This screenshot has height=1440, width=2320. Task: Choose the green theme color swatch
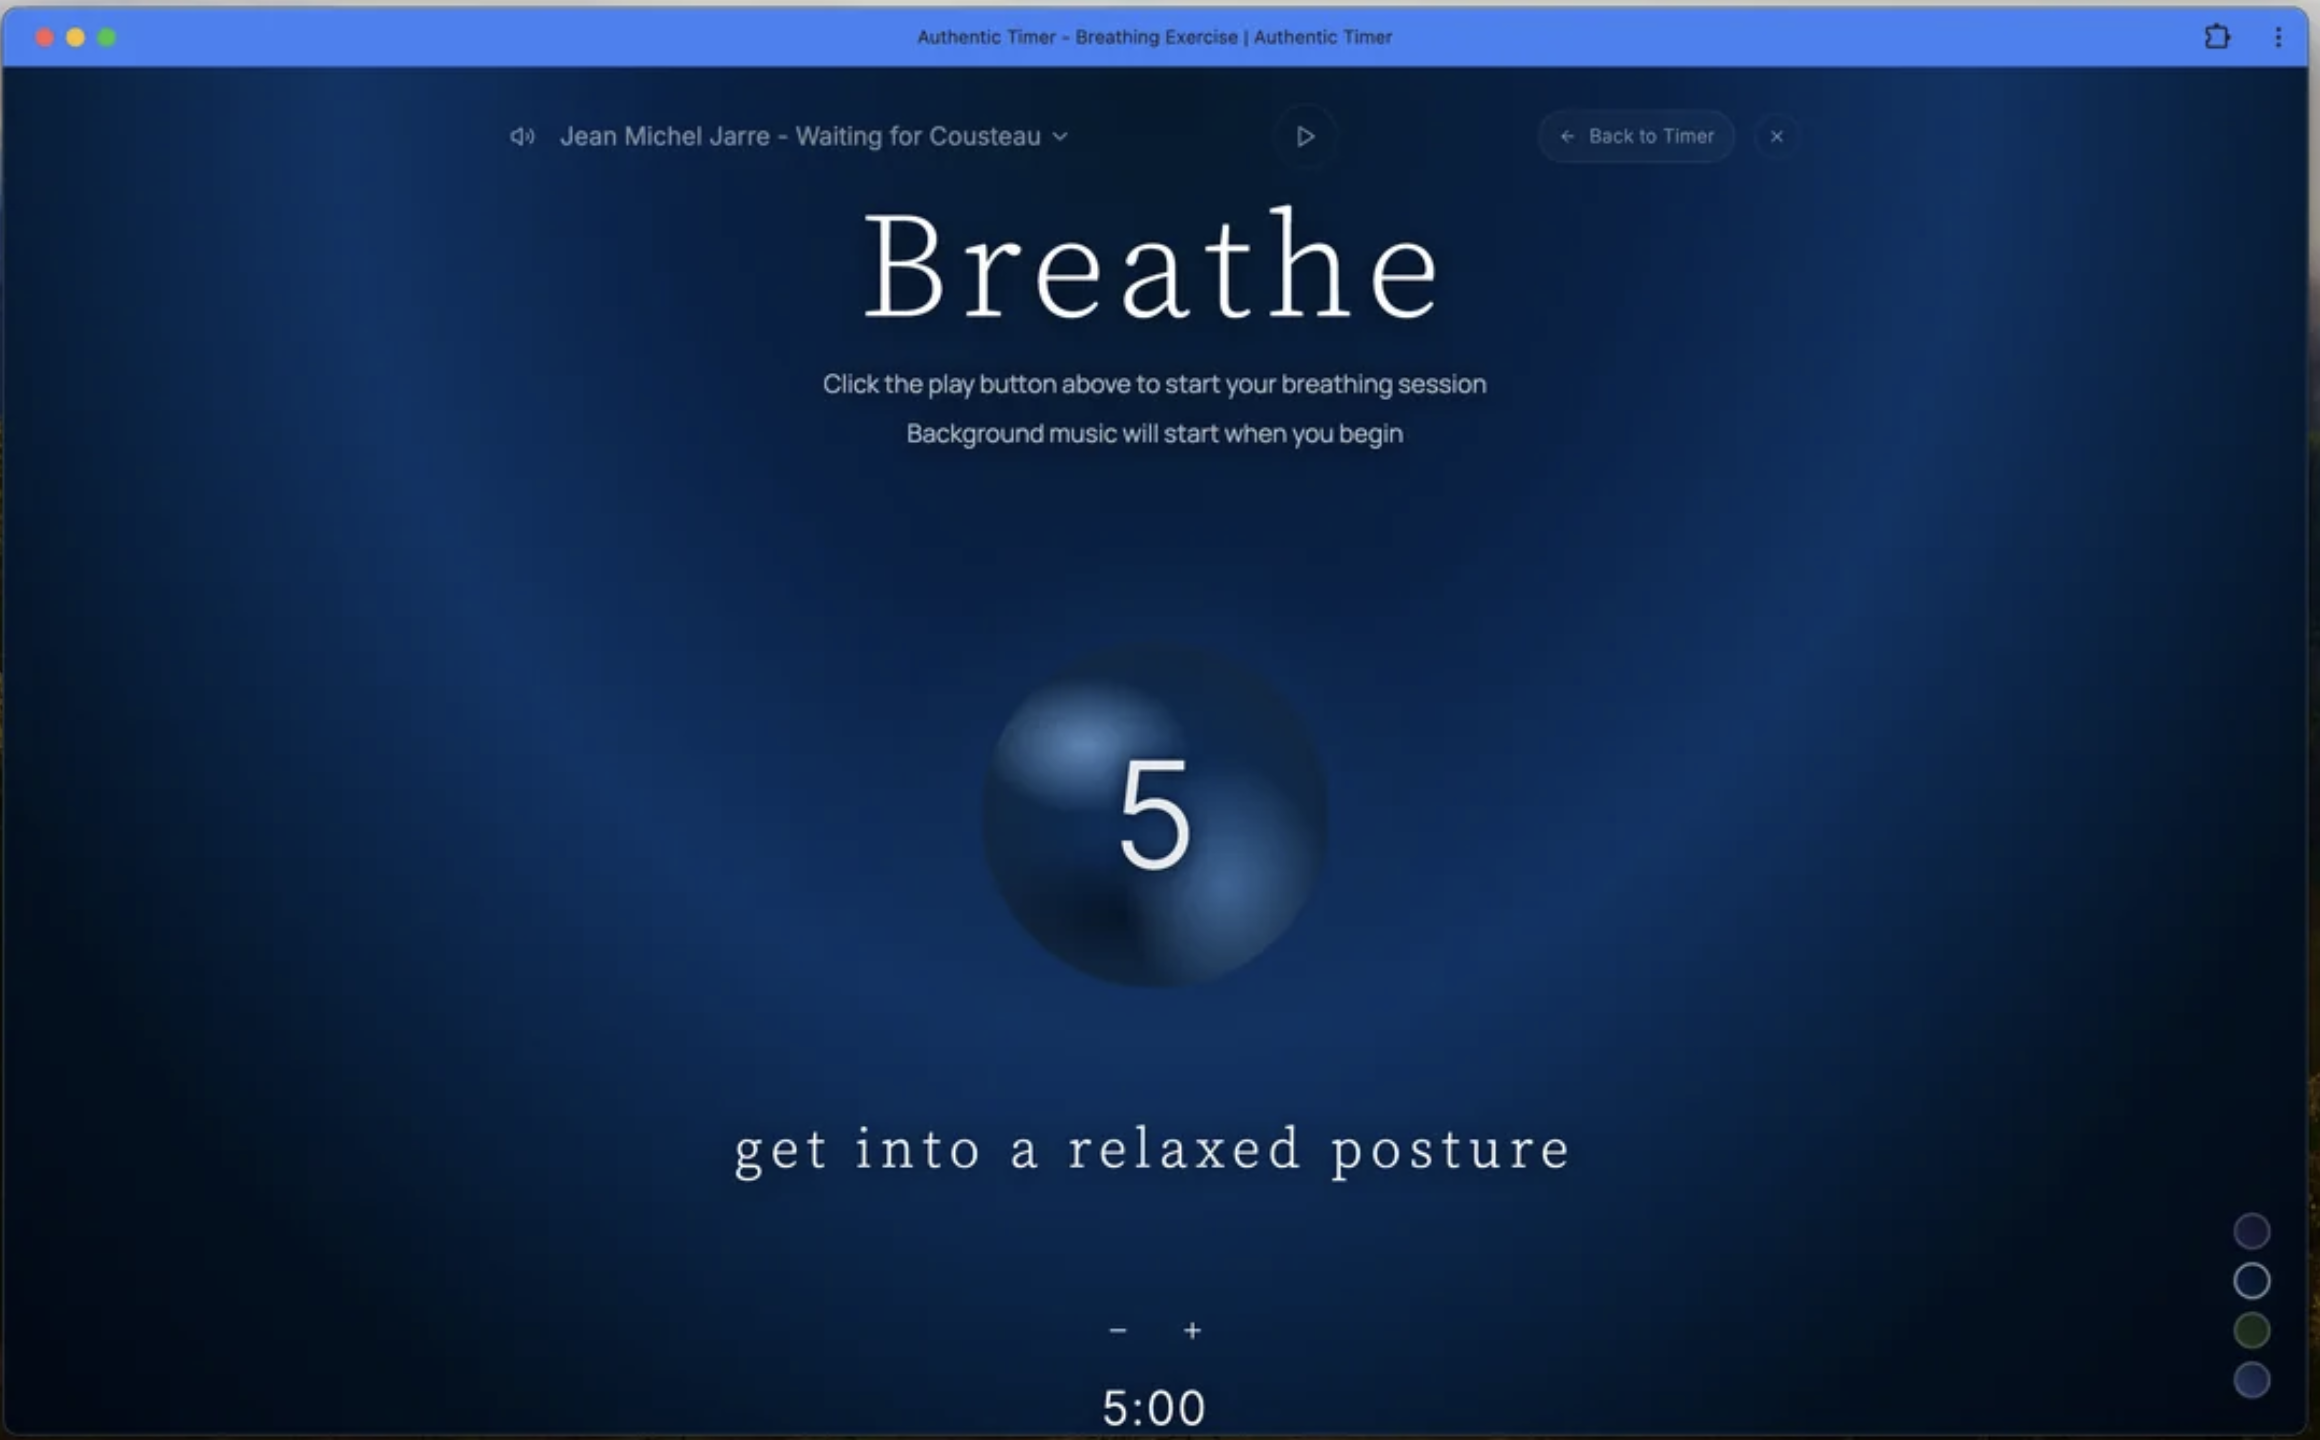point(2251,1330)
